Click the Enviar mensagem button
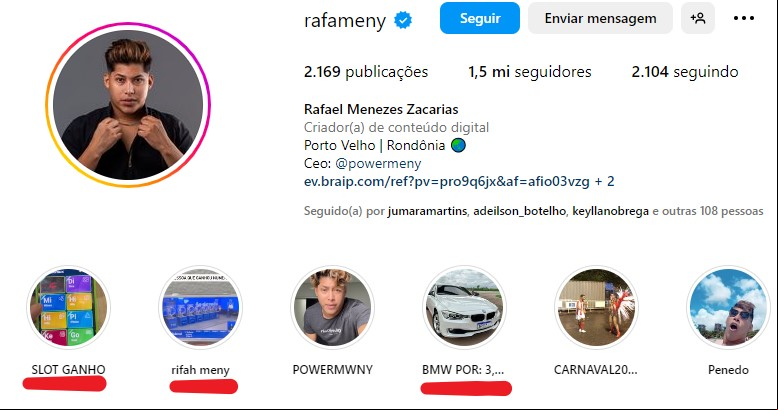Image resolution: width=778 pixels, height=410 pixels. click(x=600, y=18)
